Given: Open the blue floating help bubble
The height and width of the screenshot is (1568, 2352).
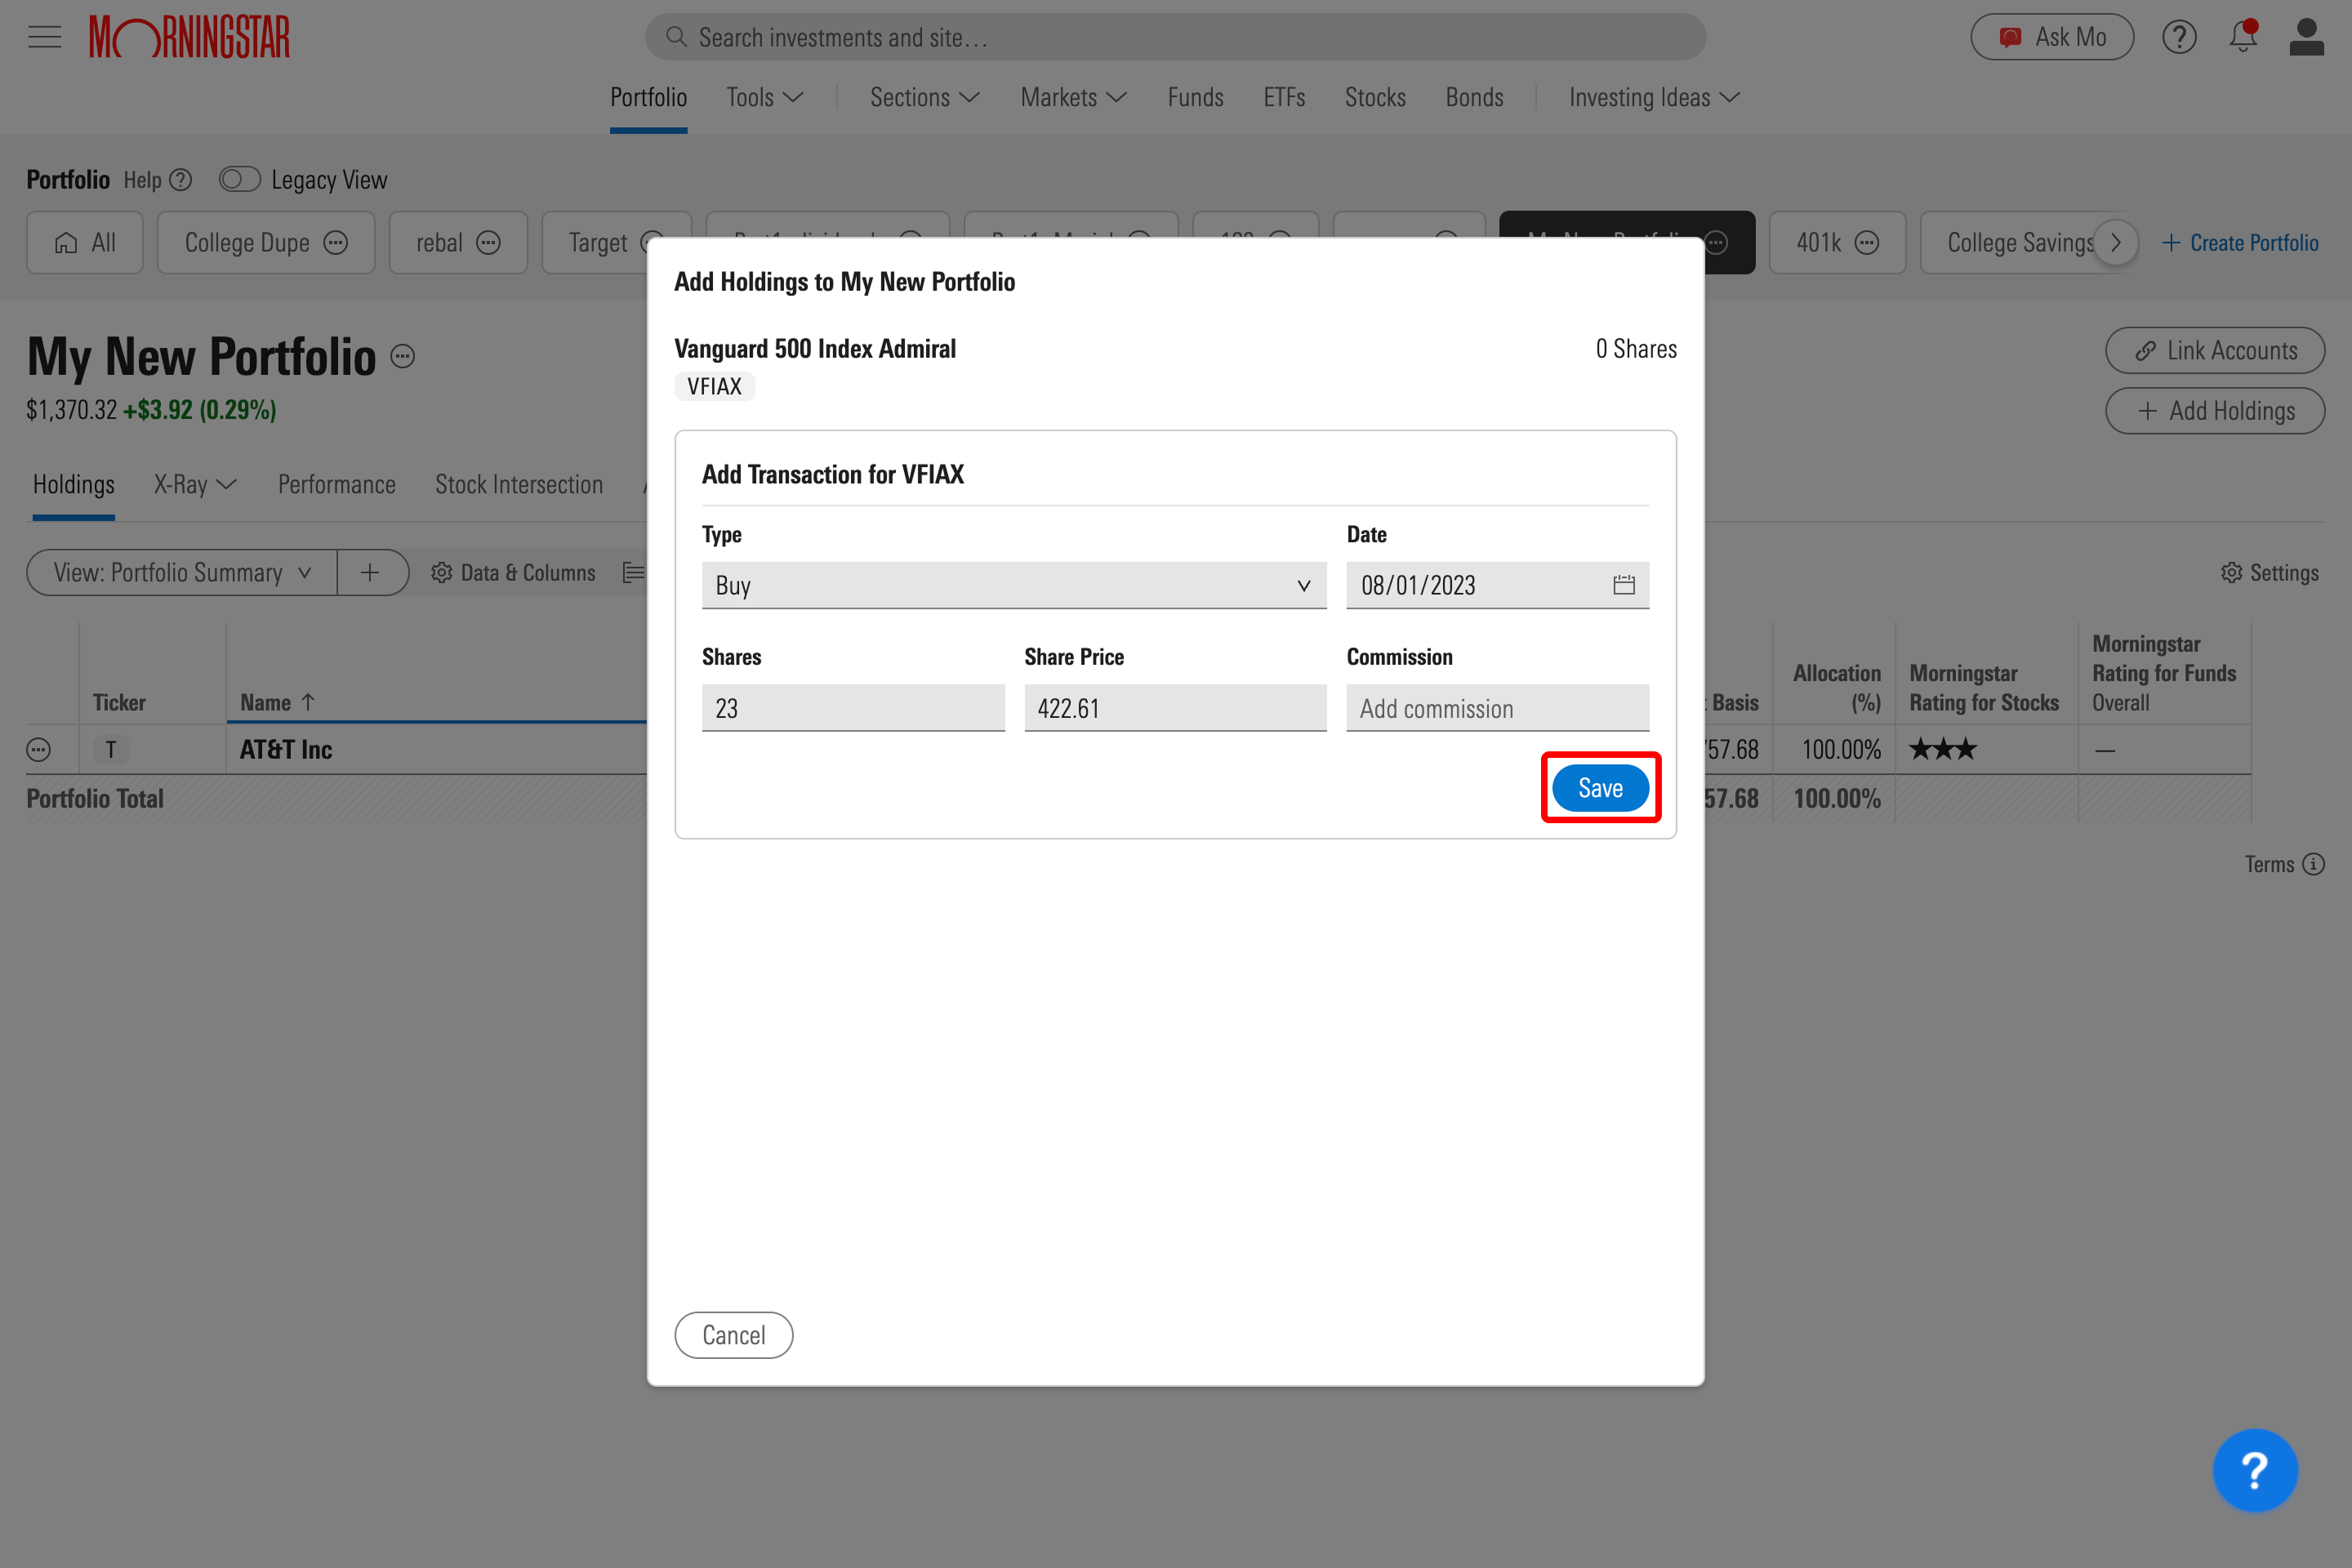Looking at the screenshot, I should (x=2255, y=1470).
